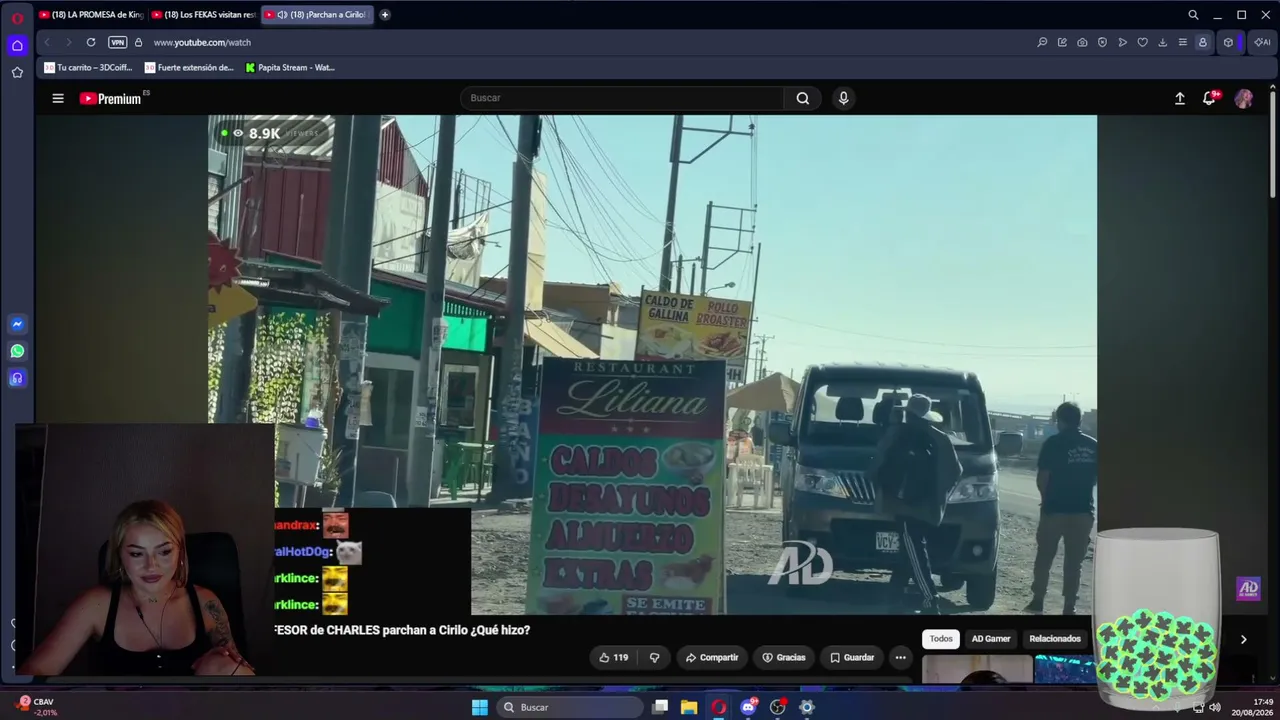The width and height of the screenshot is (1280, 720).
Task: Select the Relacionados filter chip
Action: tap(1055, 639)
